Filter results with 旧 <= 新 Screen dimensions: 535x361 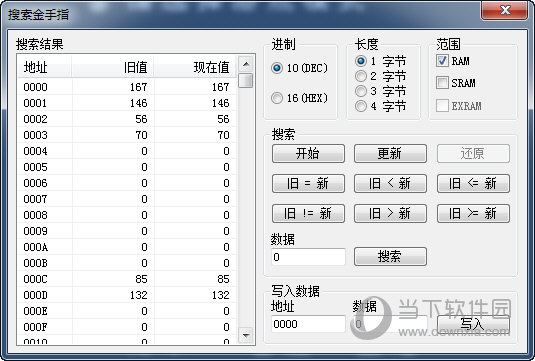(473, 184)
